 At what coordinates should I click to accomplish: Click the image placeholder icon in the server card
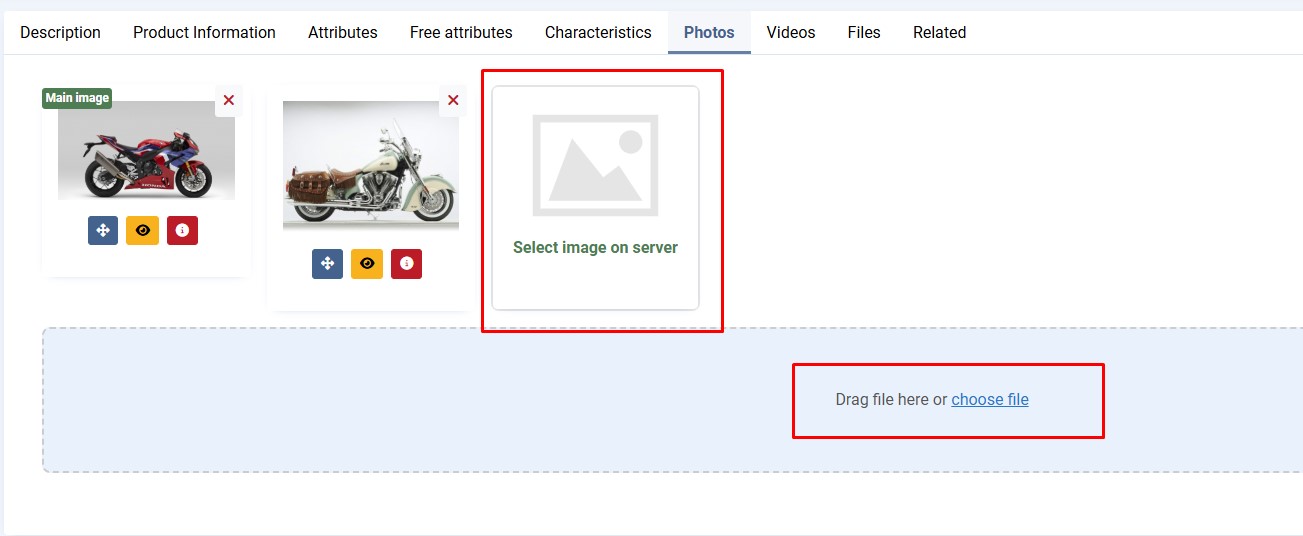click(x=595, y=165)
